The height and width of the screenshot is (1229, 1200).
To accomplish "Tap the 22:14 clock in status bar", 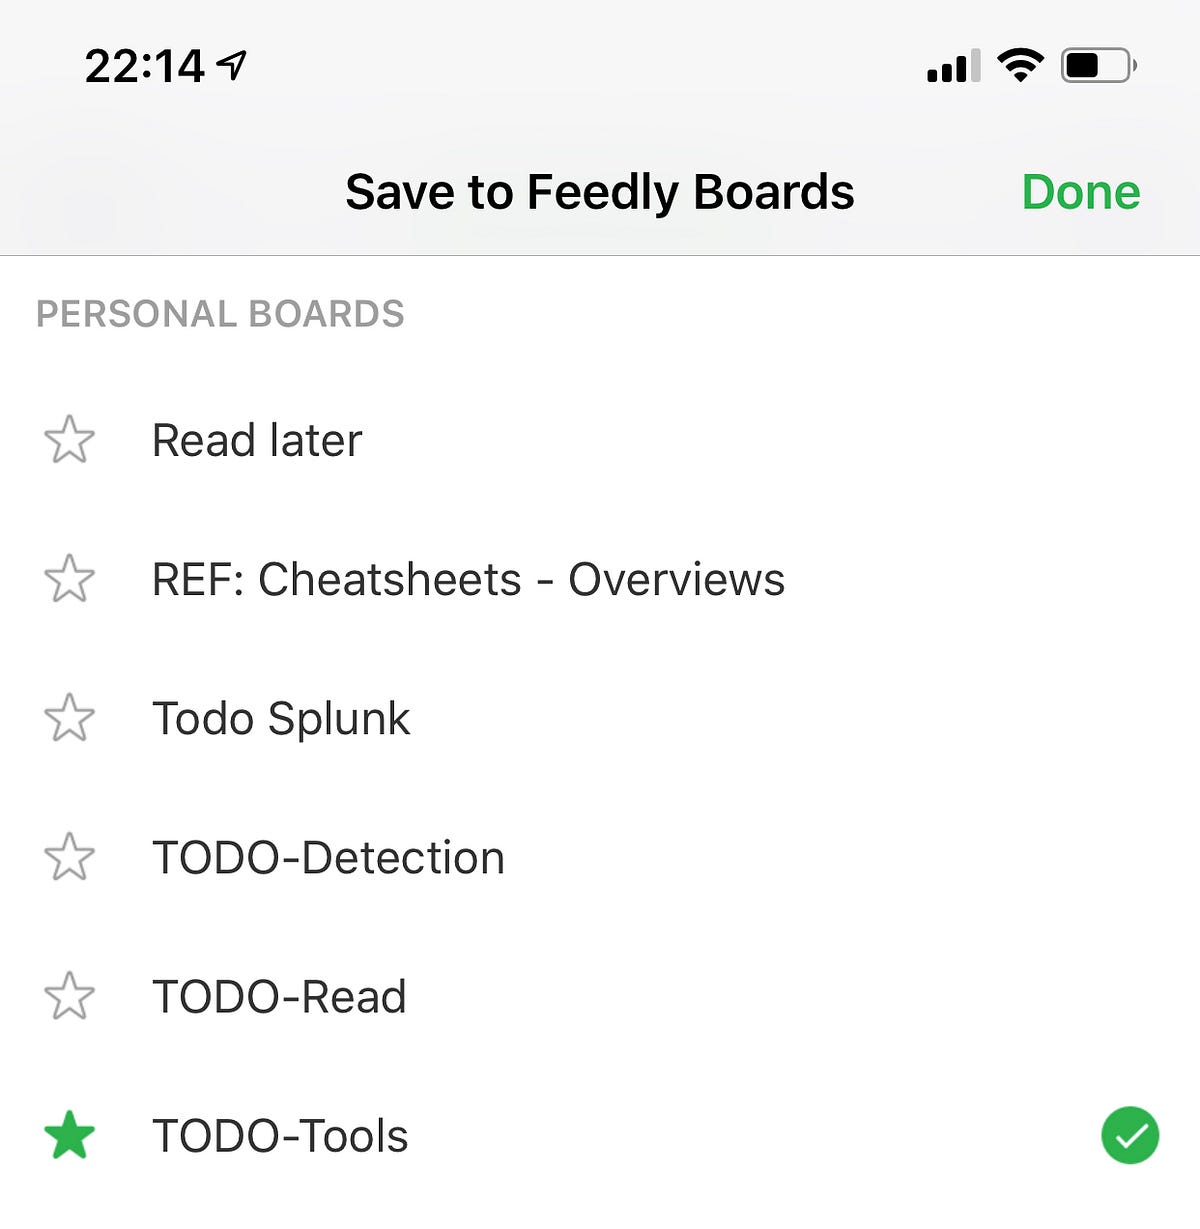I will click(145, 67).
